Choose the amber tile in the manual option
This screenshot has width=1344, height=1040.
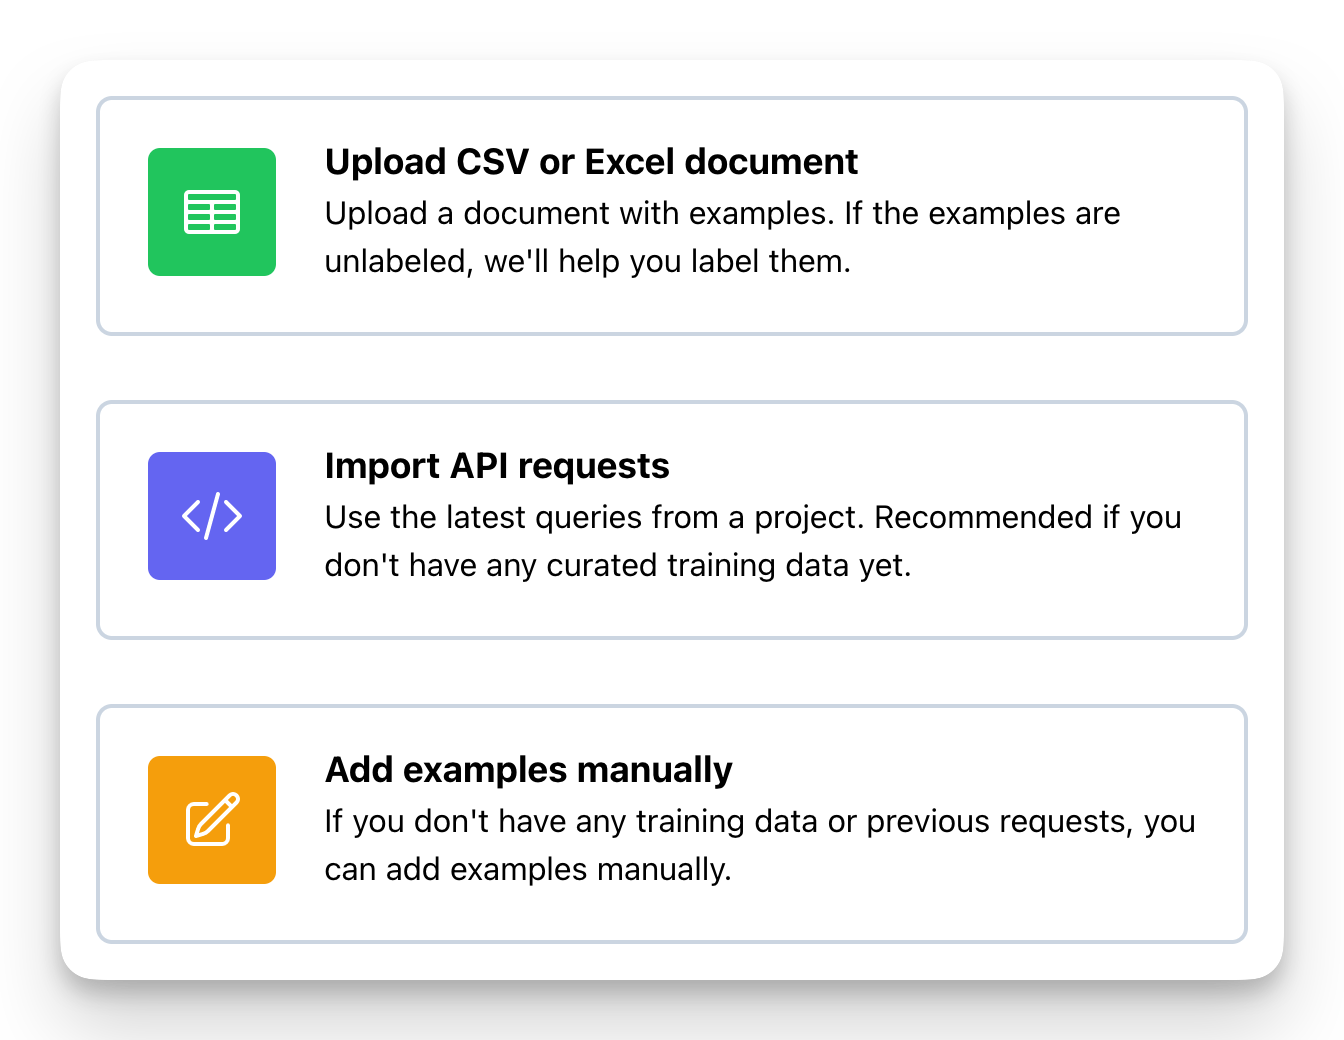point(212,820)
